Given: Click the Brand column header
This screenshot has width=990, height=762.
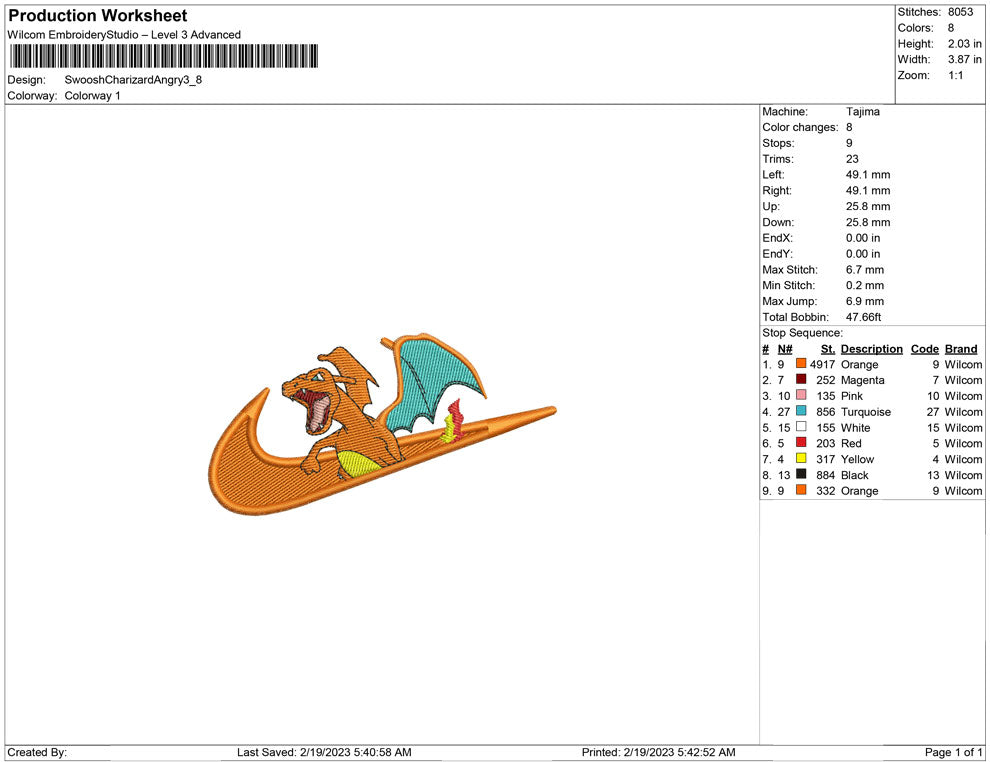Looking at the screenshot, I should click(x=961, y=349).
